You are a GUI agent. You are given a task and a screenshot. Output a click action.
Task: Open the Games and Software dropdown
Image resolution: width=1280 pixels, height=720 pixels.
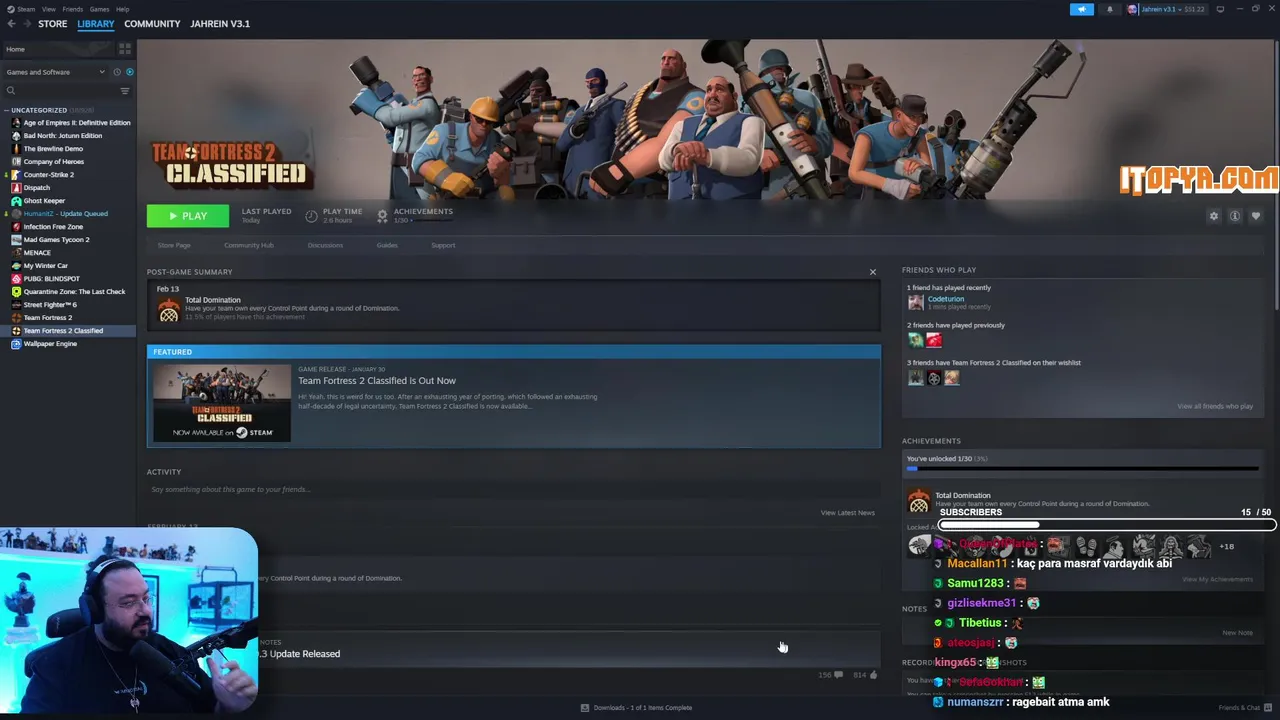(55, 72)
